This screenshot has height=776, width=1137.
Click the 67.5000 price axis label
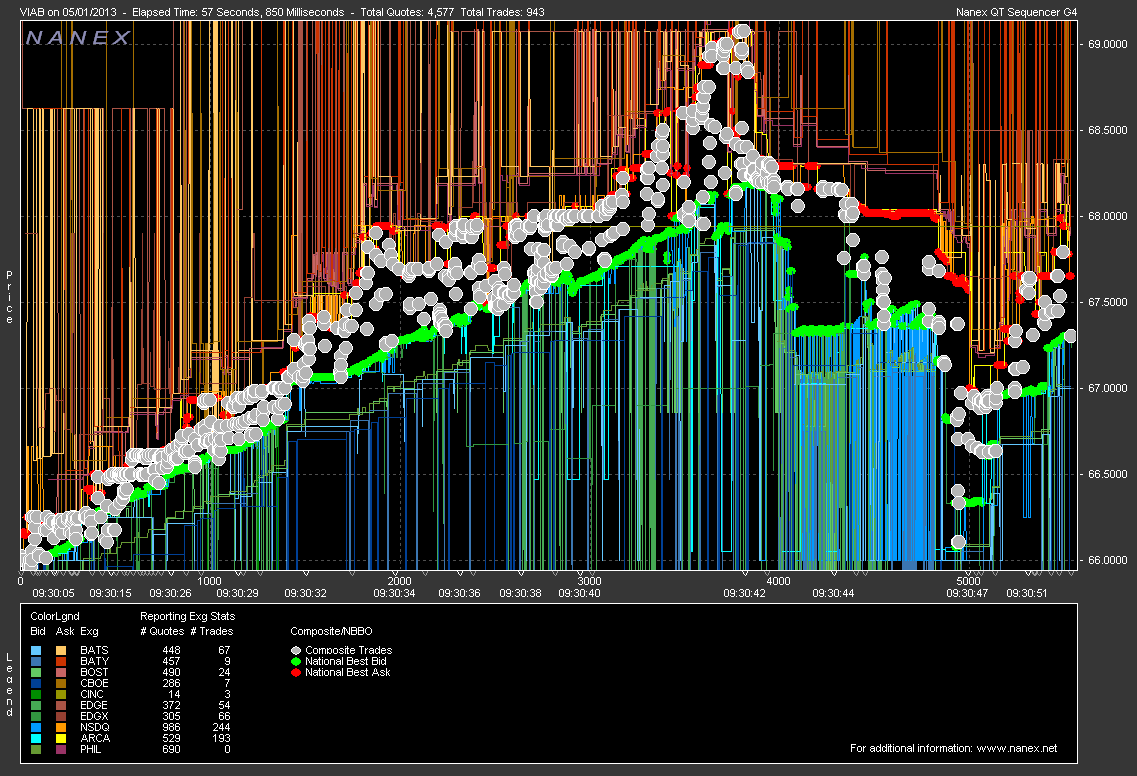[1107, 302]
